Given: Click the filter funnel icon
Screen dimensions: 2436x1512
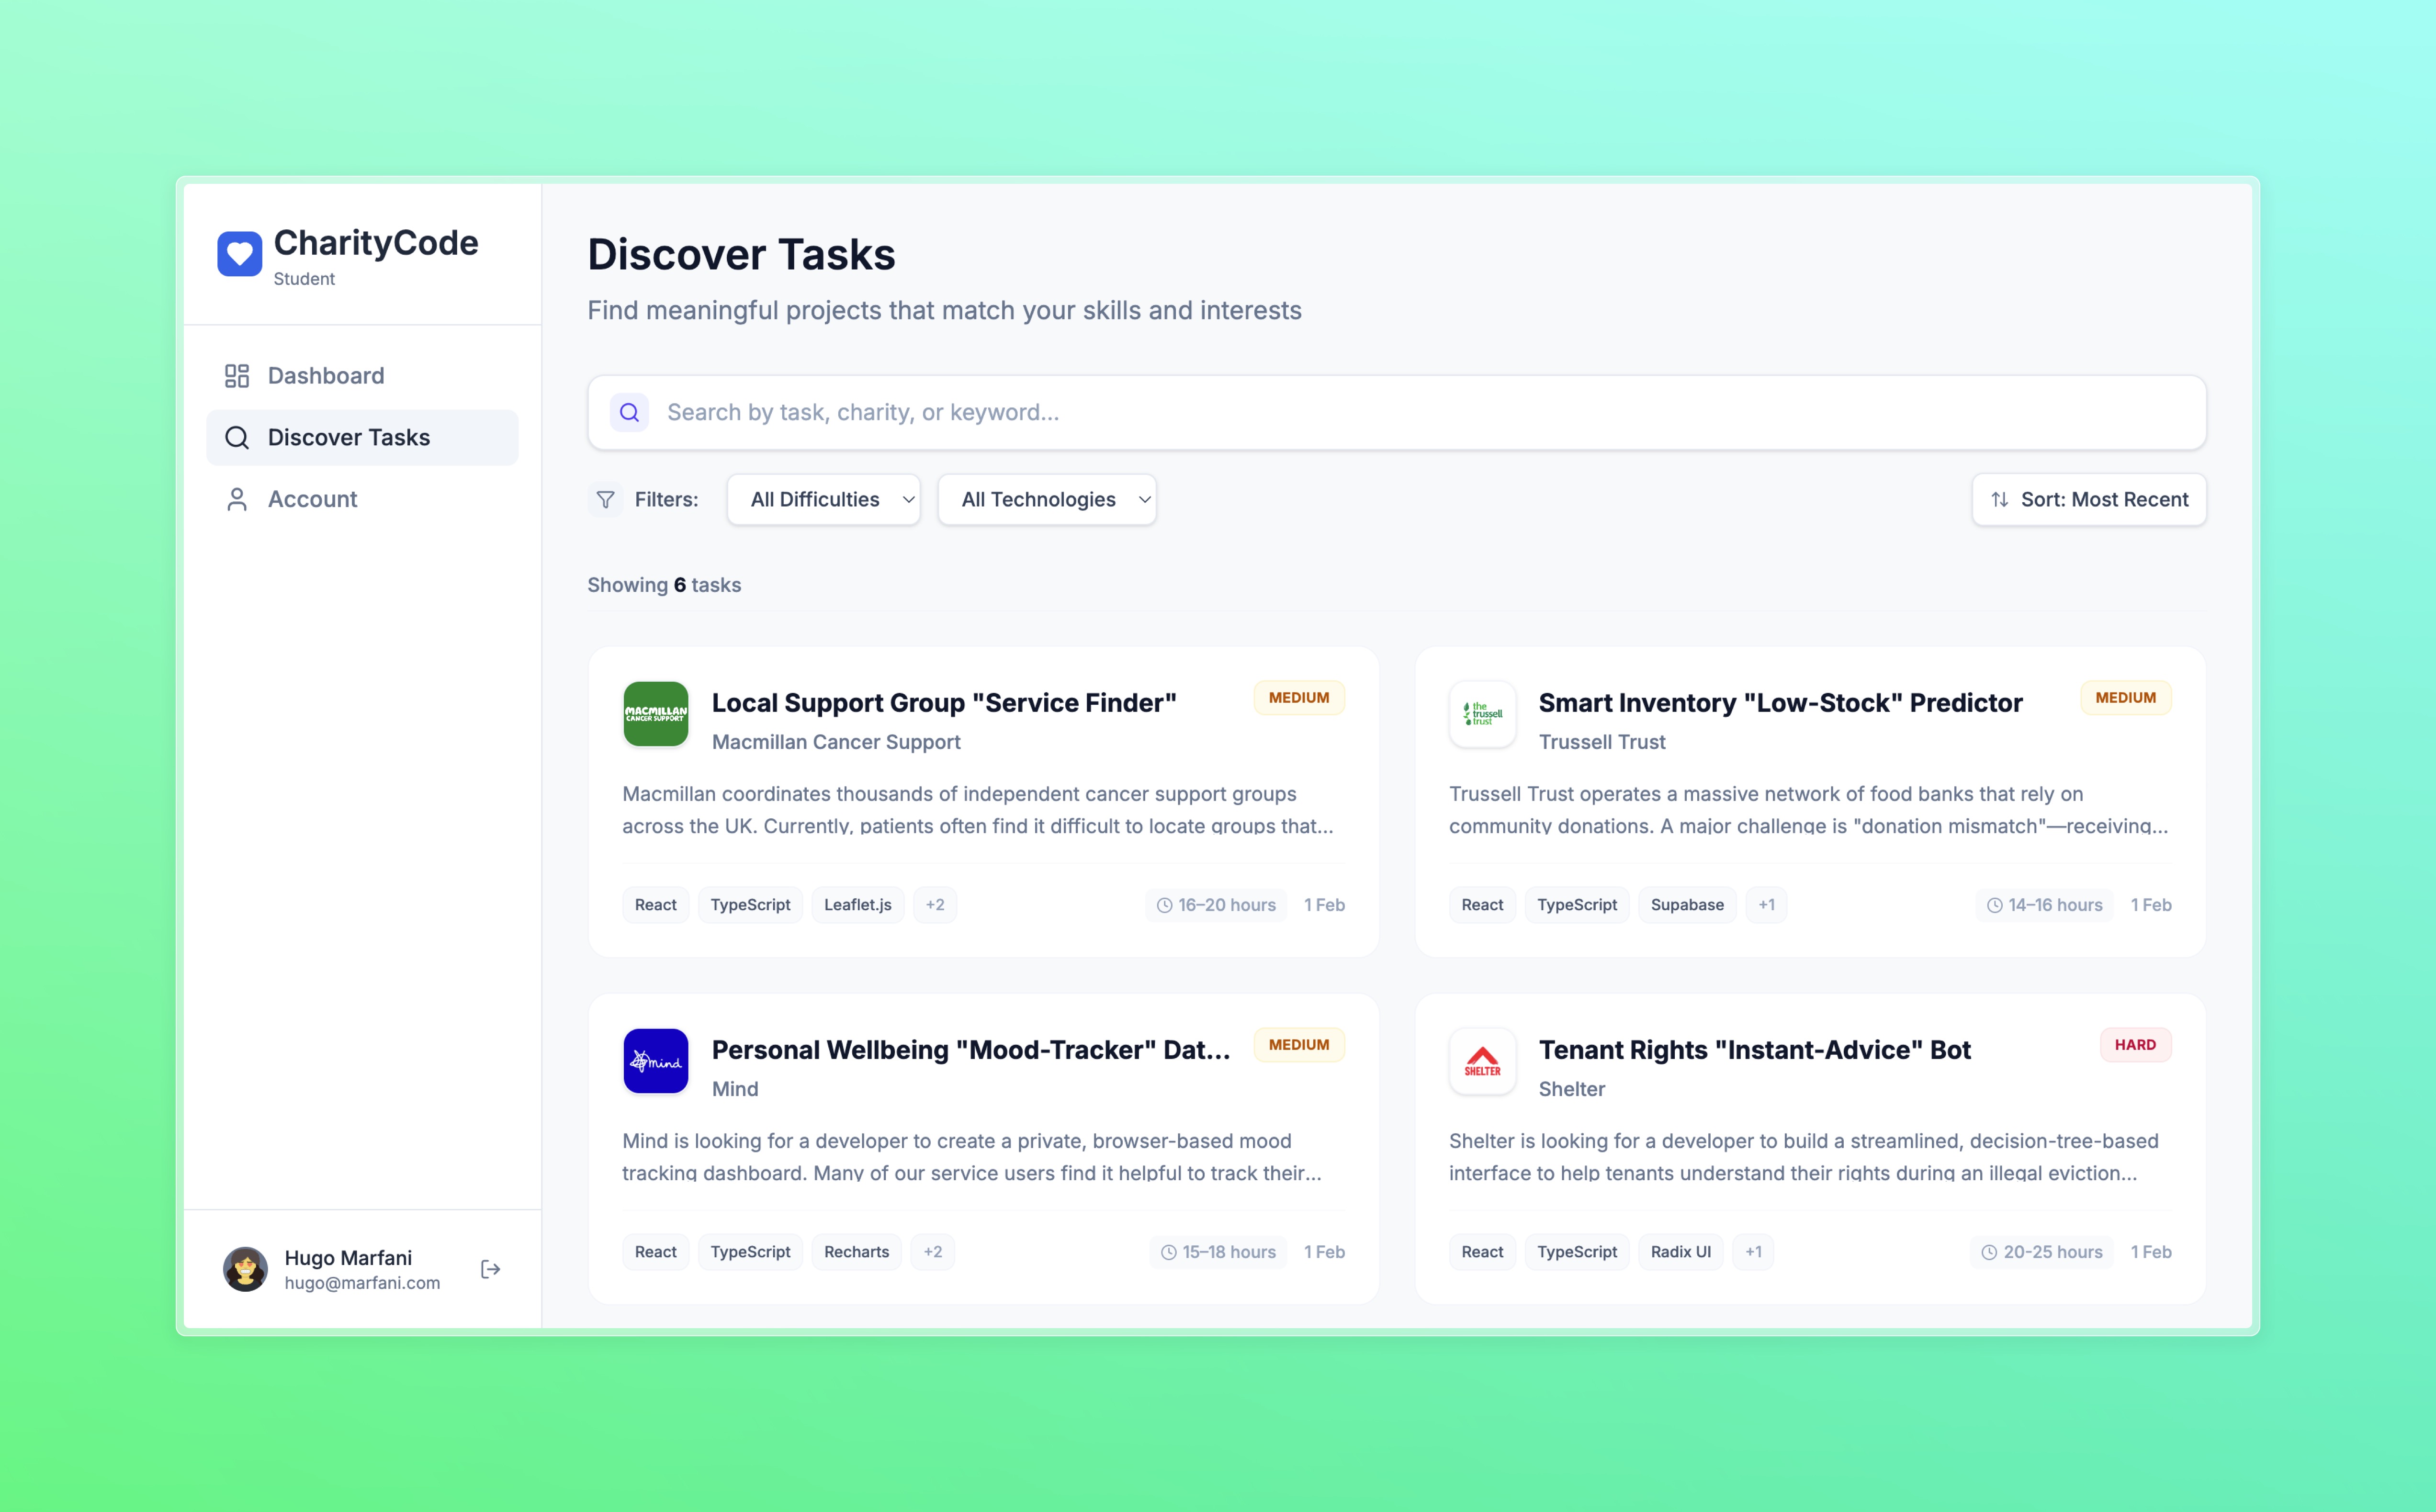Looking at the screenshot, I should (x=605, y=499).
